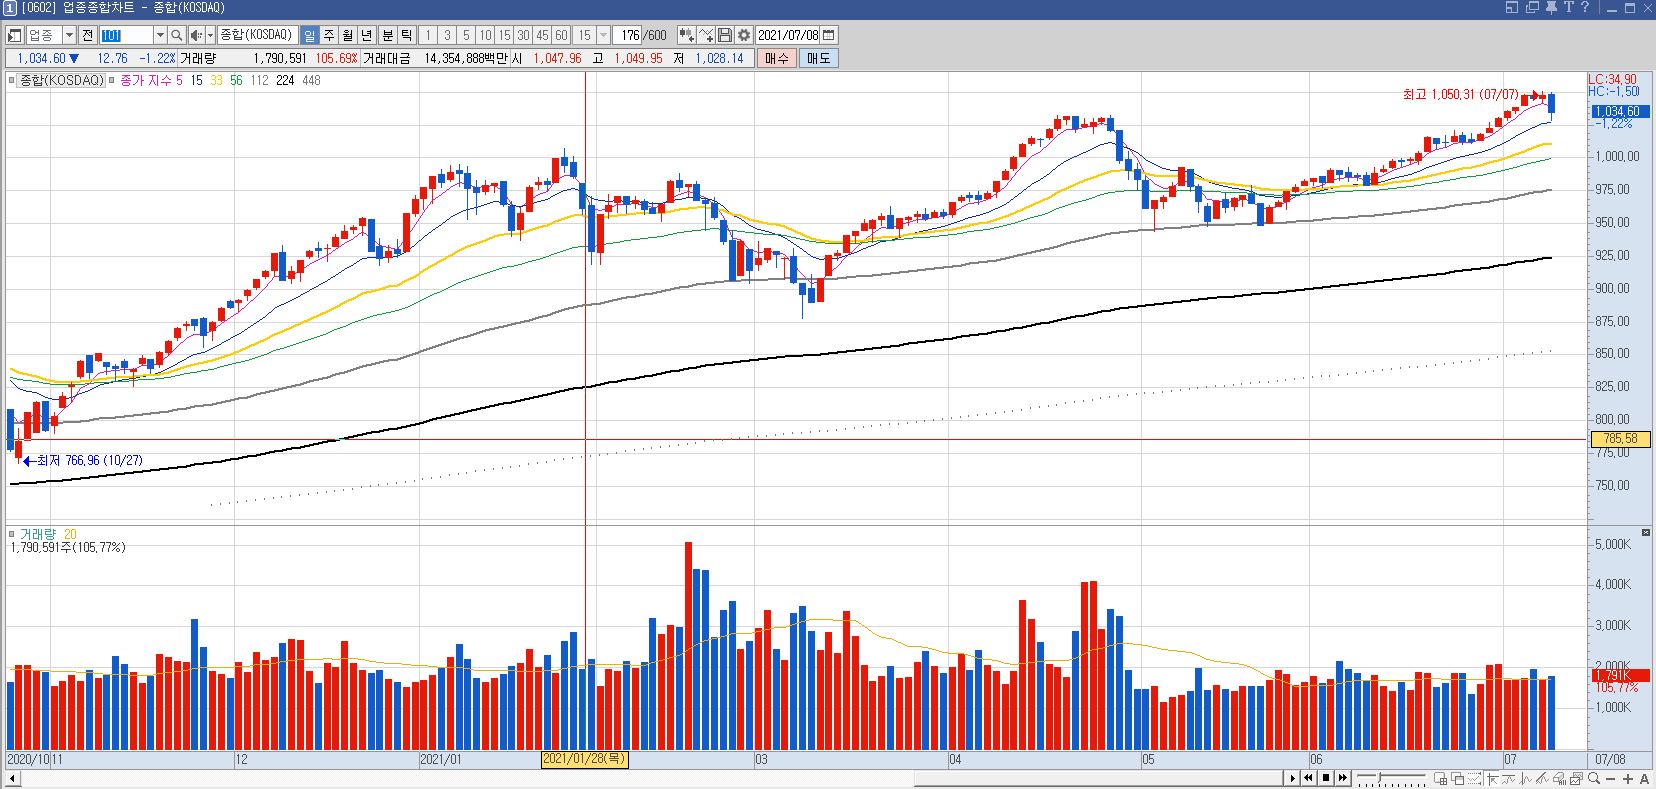Open help with the question mark icon

[1585, 7]
